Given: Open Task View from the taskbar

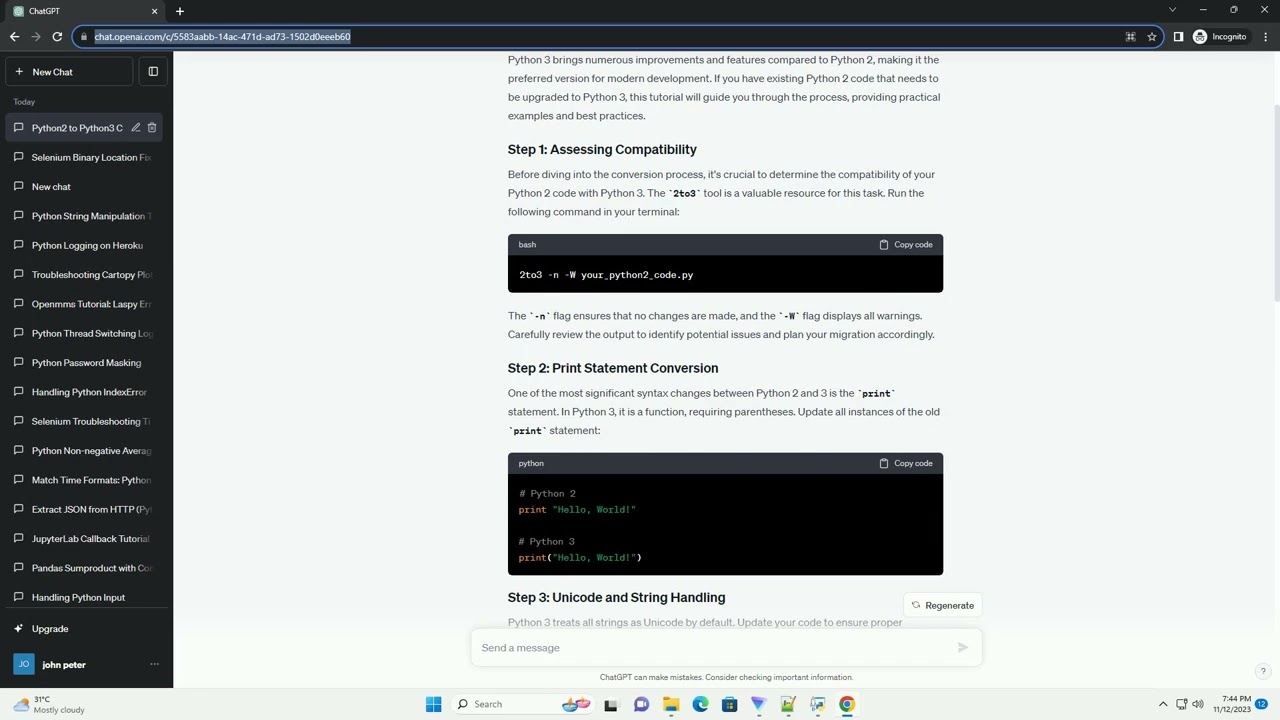Looking at the screenshot, I should pyautogui.click(x=611, y=704).
